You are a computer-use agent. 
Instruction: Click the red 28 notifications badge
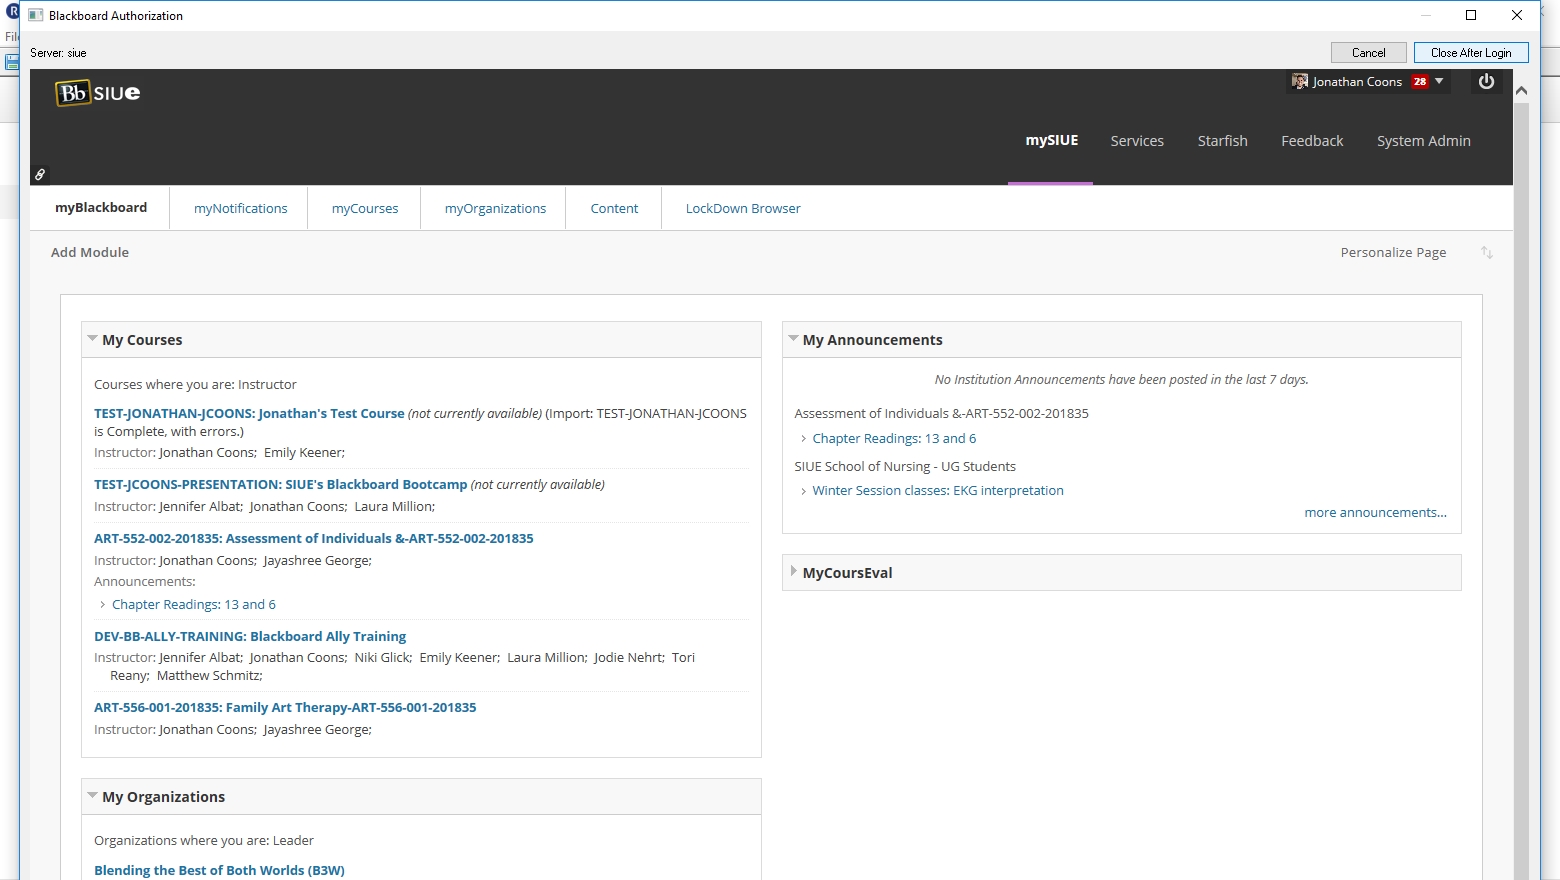click(1419, 82)
